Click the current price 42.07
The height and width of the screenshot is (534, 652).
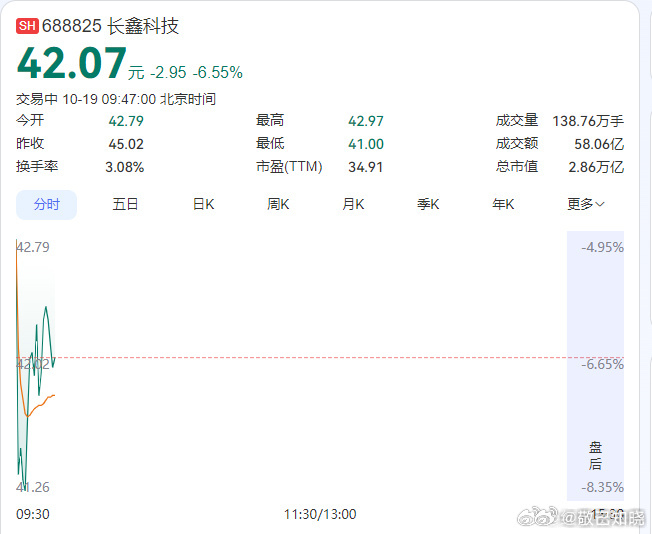coord(72,63)
